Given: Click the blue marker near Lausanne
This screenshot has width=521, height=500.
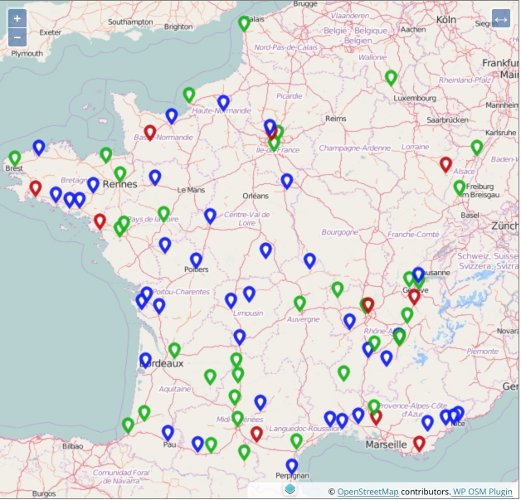Looking at the screenshot, I should coord(418,275).
